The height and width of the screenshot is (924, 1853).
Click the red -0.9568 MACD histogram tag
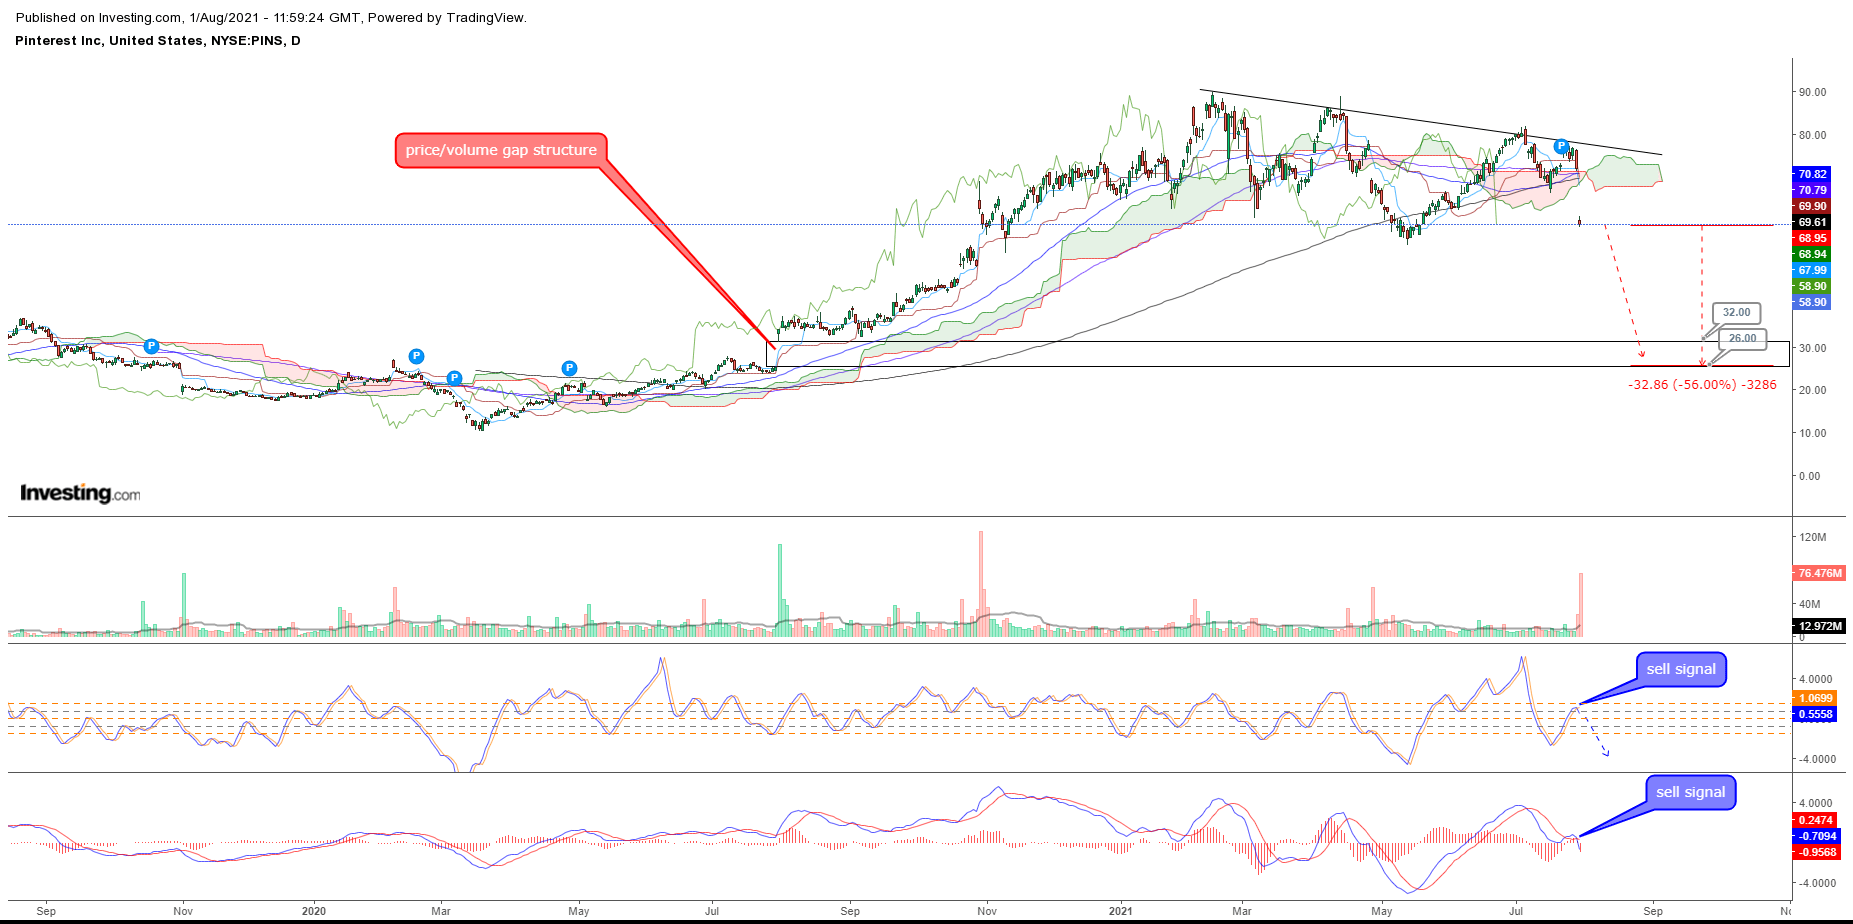(x=1817, y=852)
